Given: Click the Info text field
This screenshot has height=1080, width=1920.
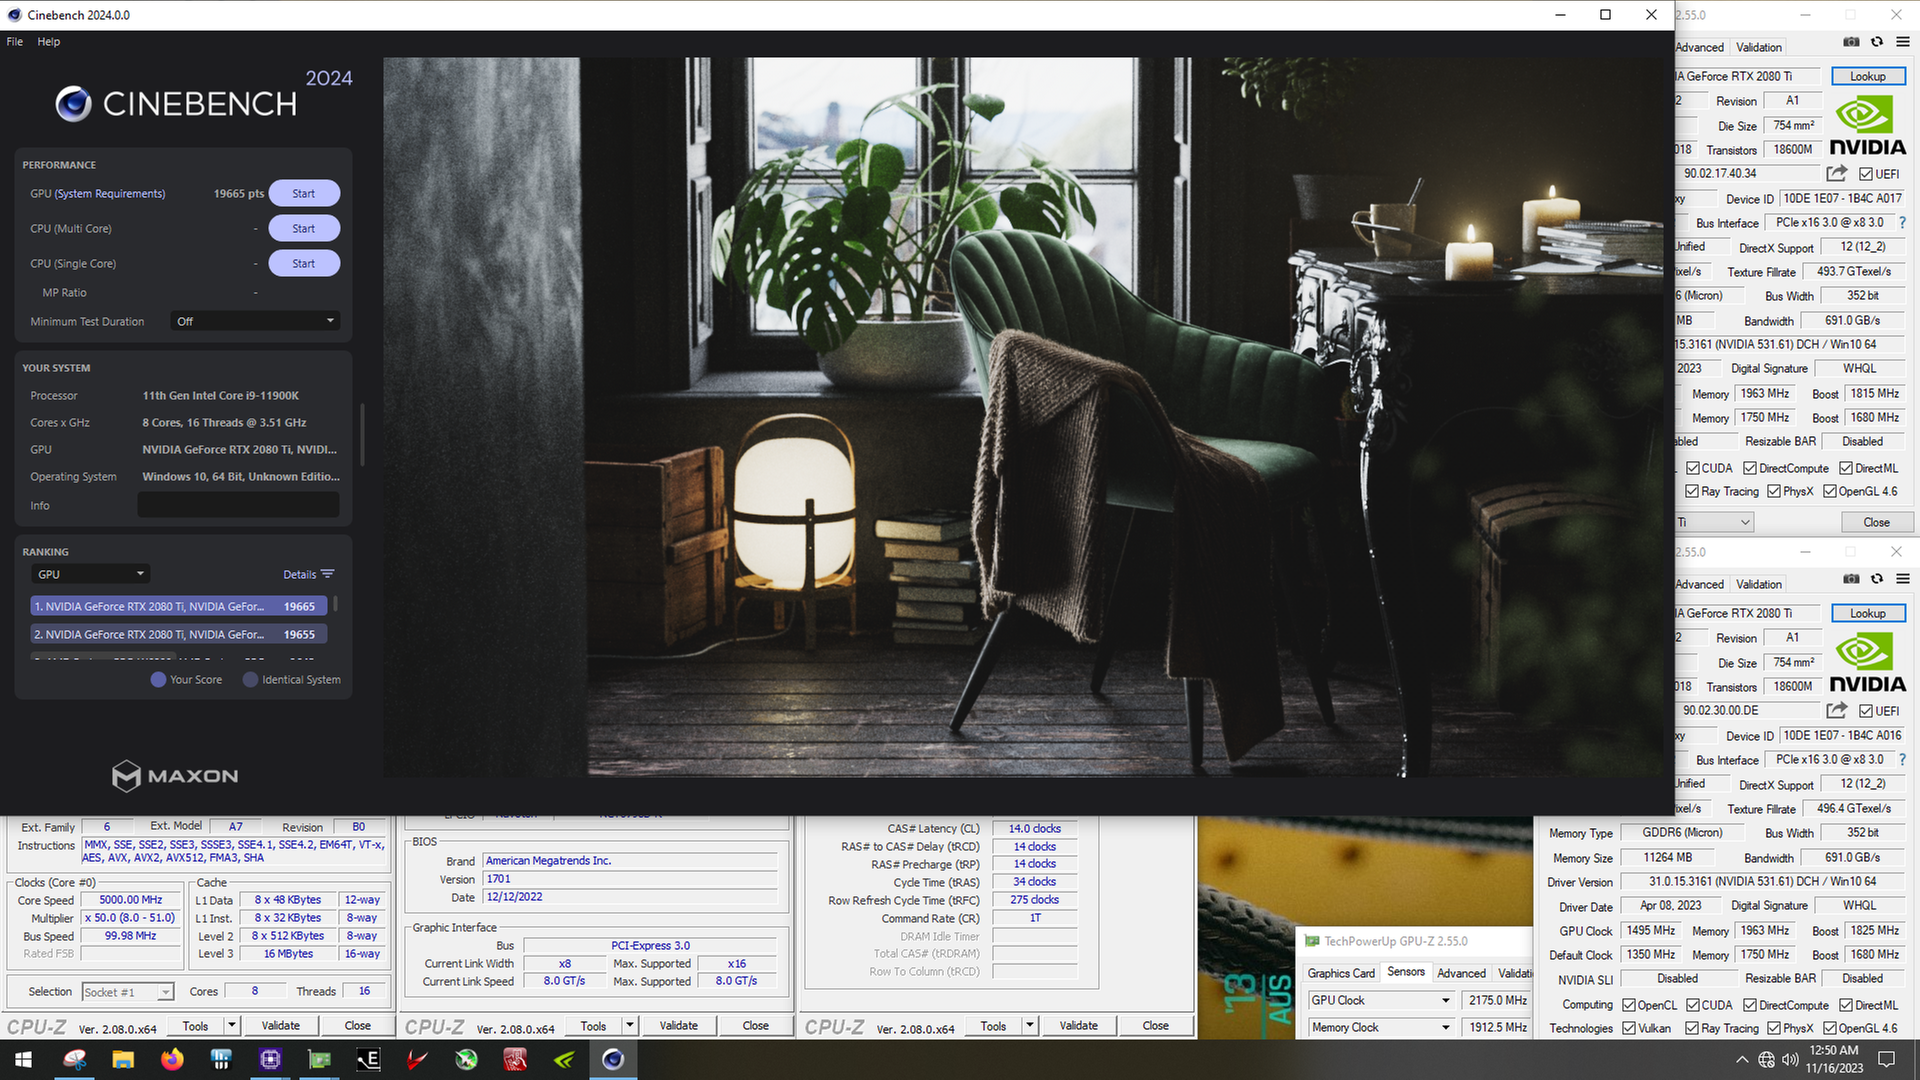Looking at the screenshot, I should coord(238,505).
